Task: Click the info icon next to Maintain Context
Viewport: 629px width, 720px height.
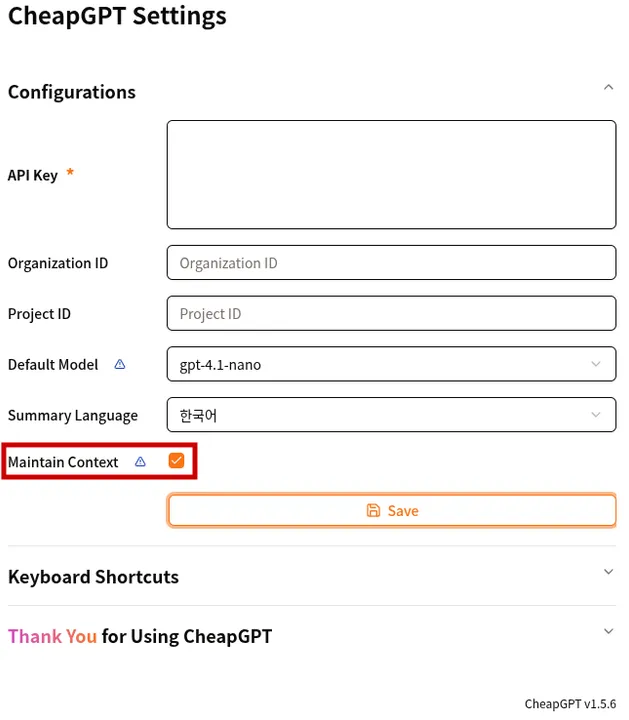Action: coord(140,462)
